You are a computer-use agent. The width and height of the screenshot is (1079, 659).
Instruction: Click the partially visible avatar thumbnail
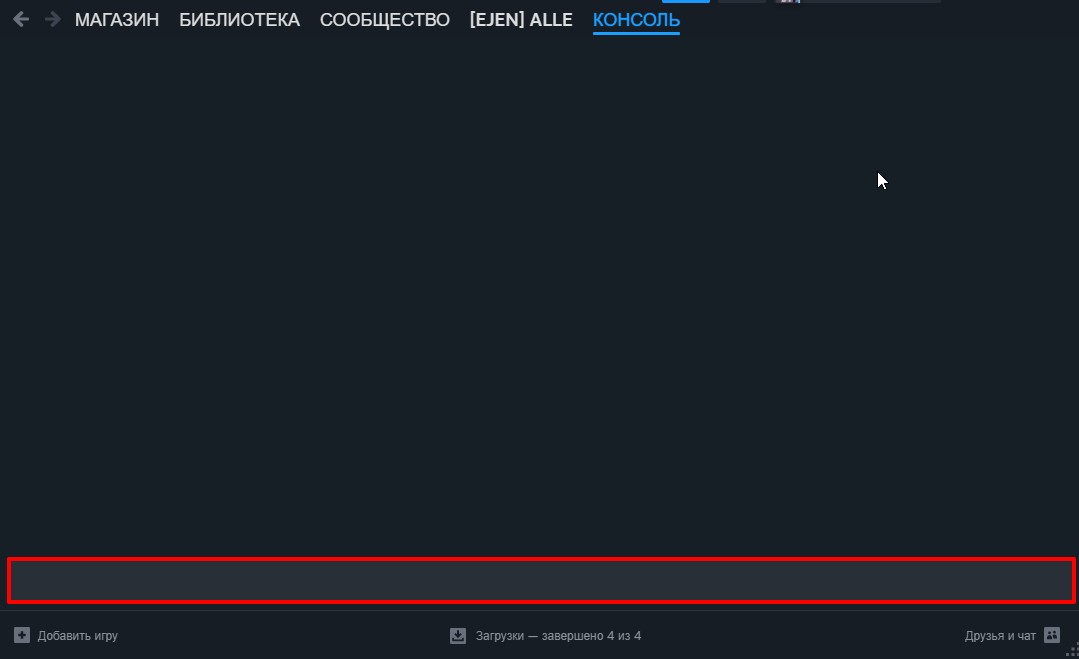(x=787, y=1)
